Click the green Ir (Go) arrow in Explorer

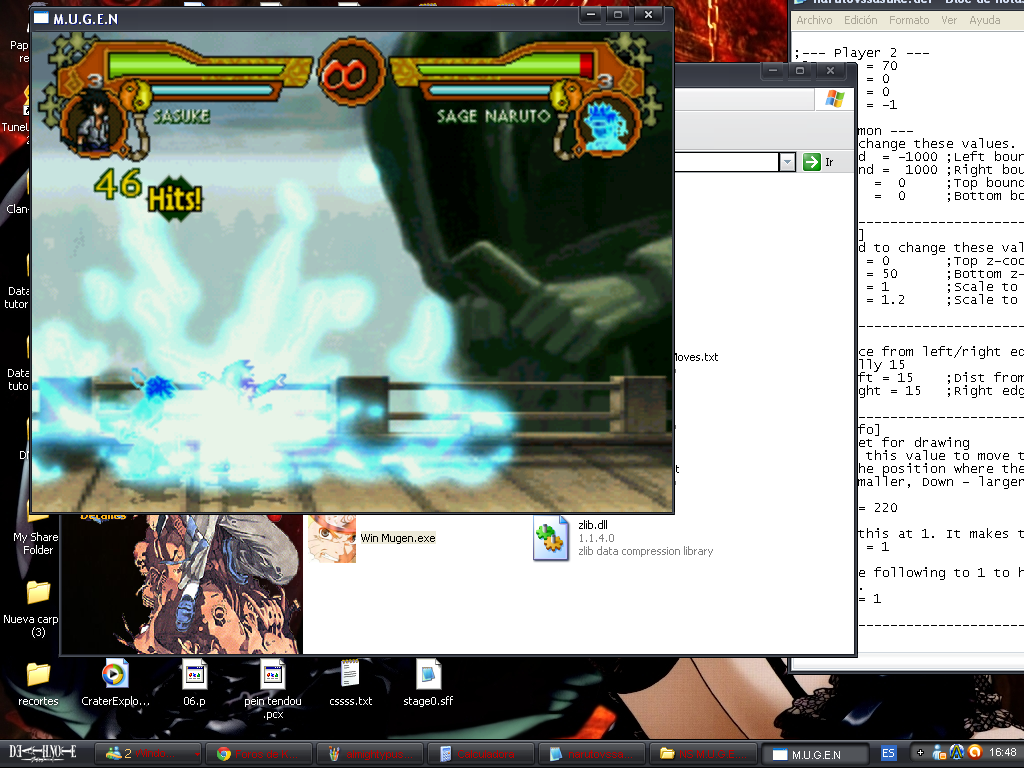pos(812,162)
